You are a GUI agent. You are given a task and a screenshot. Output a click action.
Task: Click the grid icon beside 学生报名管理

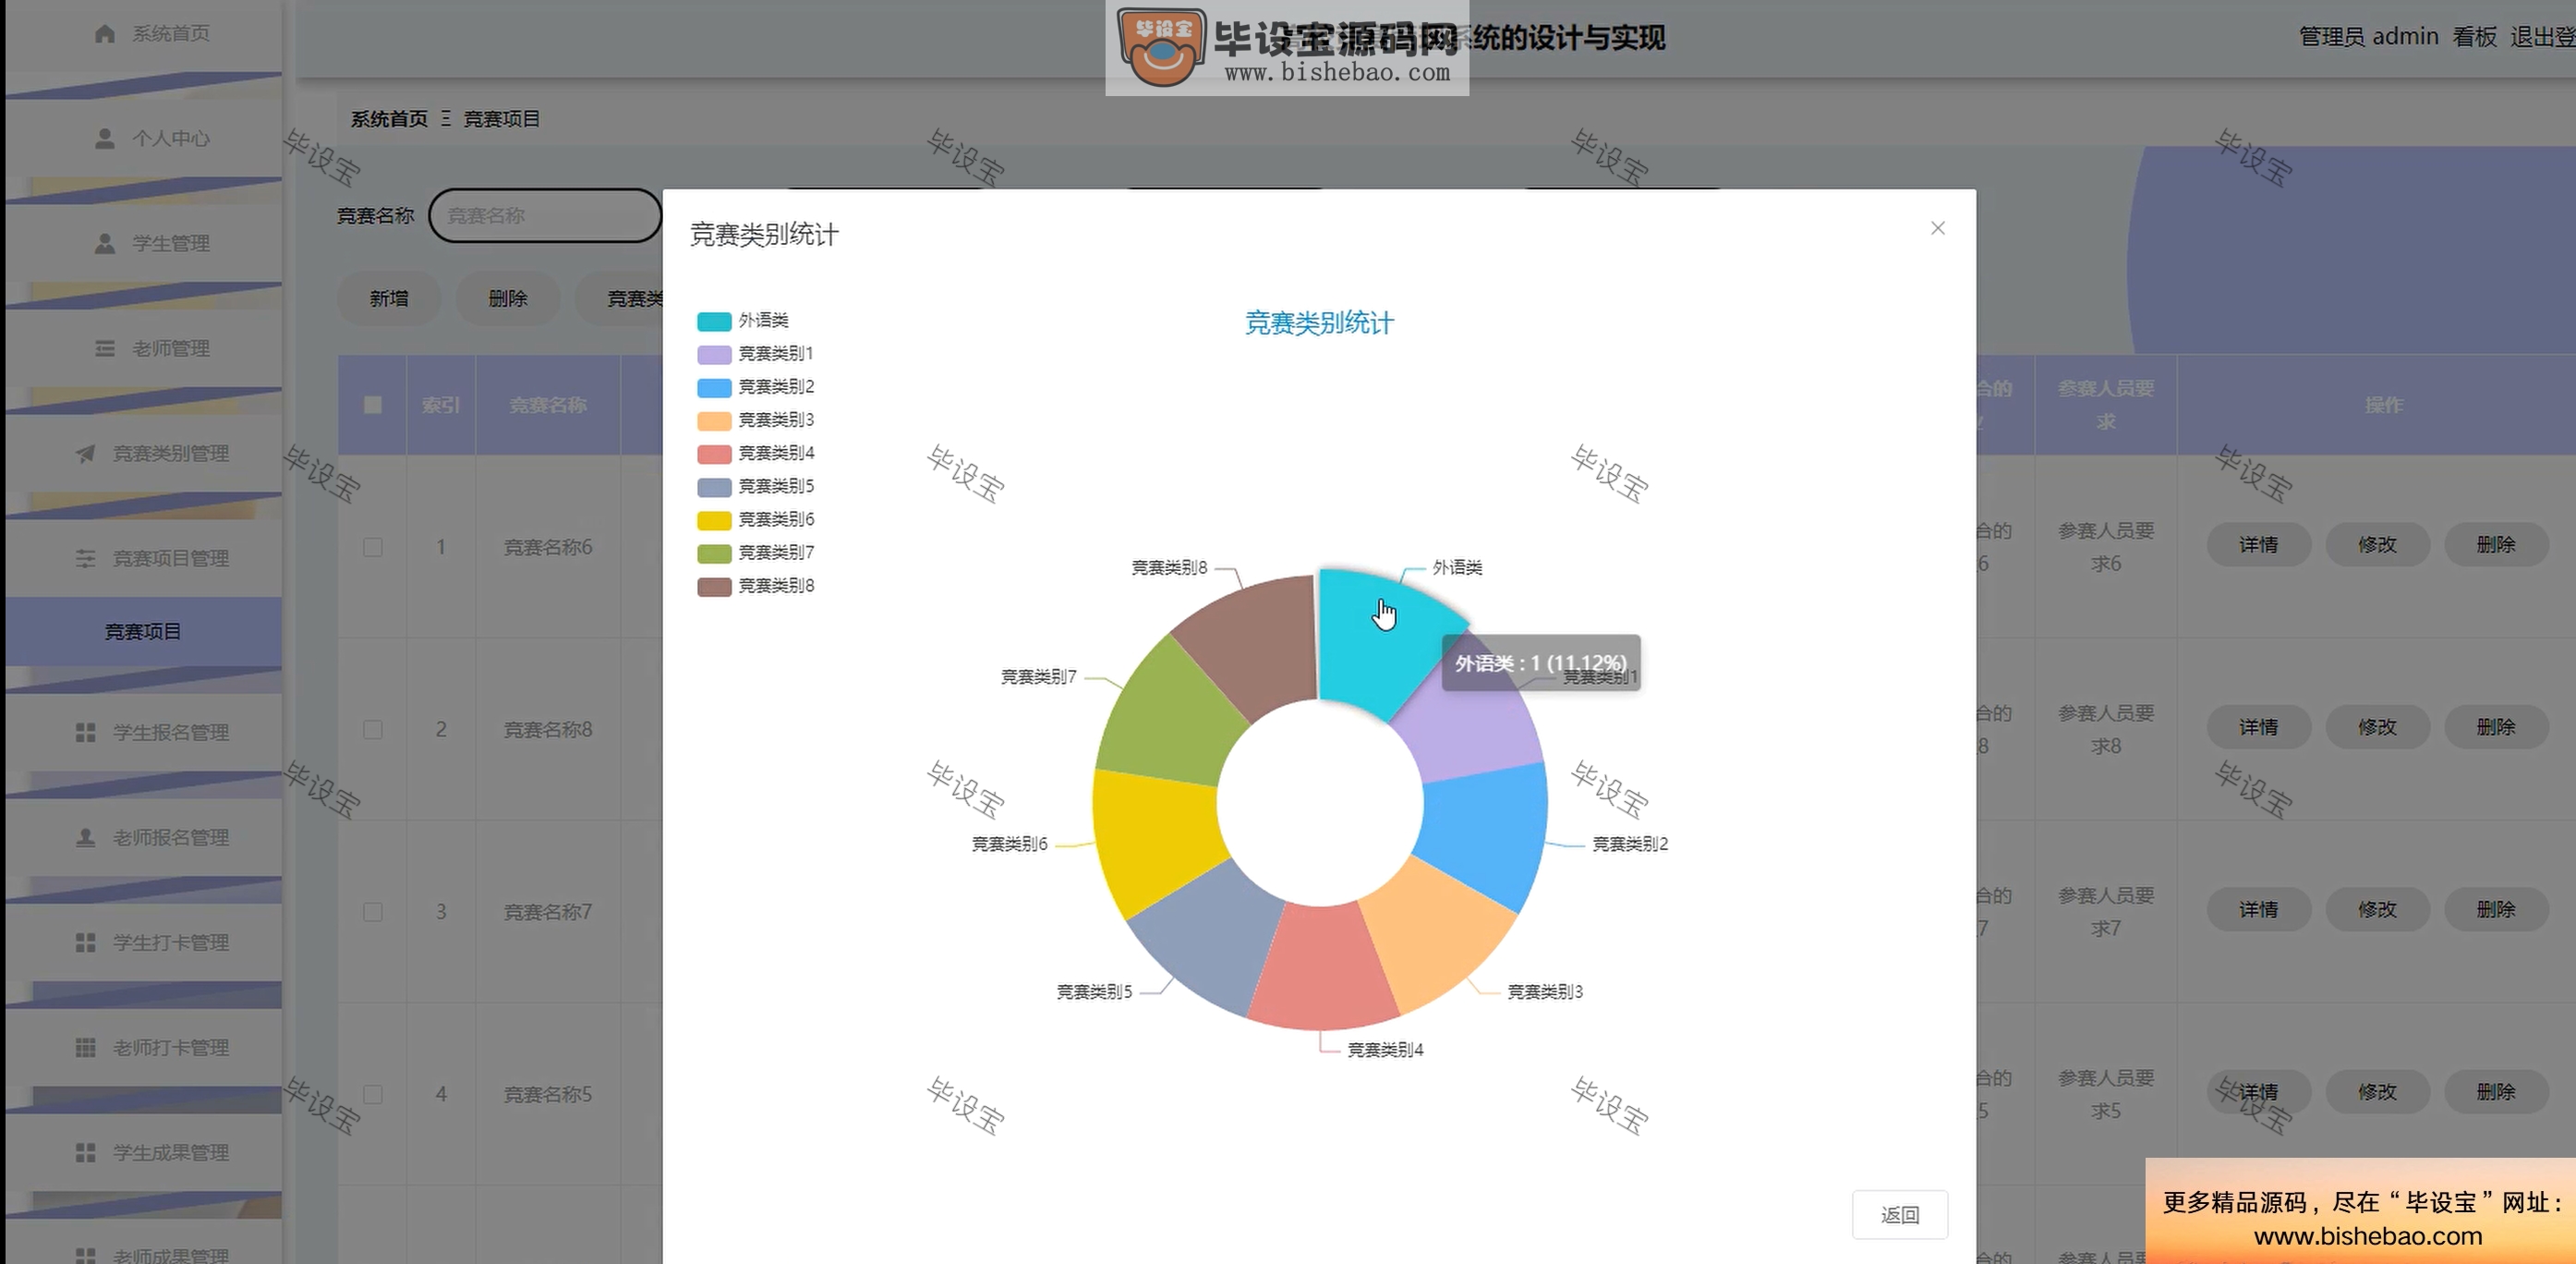pos(85,733)
